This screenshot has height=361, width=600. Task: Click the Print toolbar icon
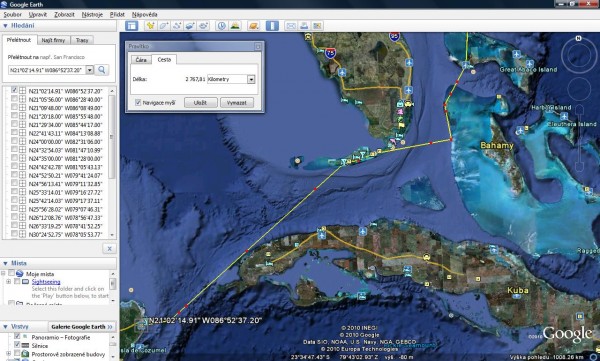coord(304,26)
